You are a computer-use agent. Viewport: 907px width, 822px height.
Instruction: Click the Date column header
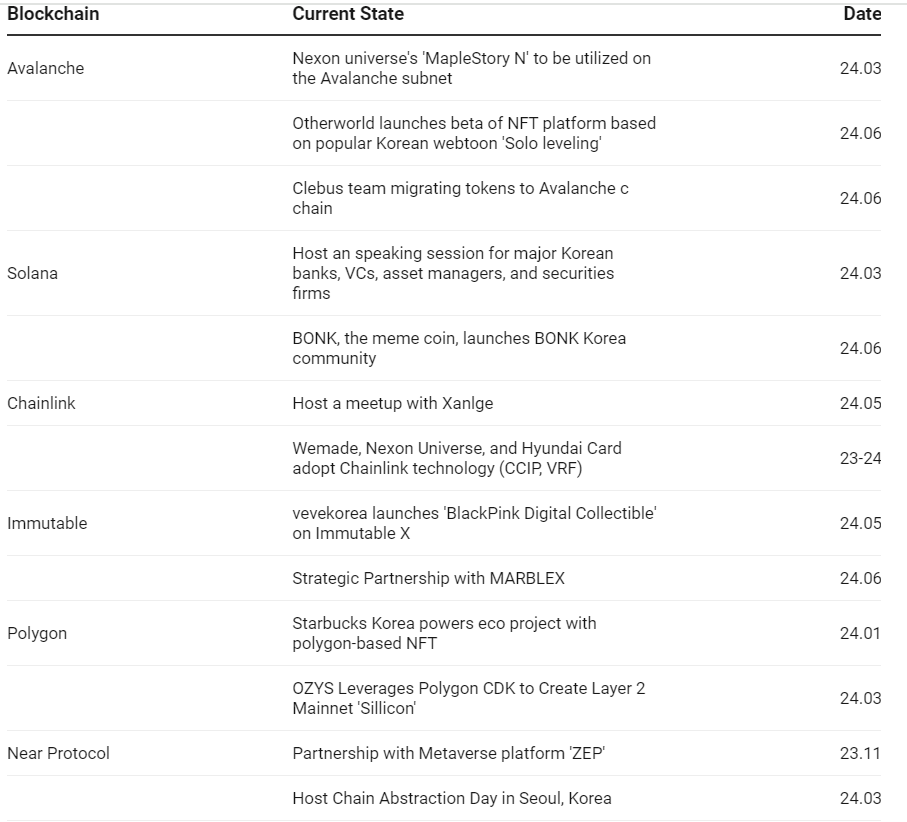pos(862,14)
